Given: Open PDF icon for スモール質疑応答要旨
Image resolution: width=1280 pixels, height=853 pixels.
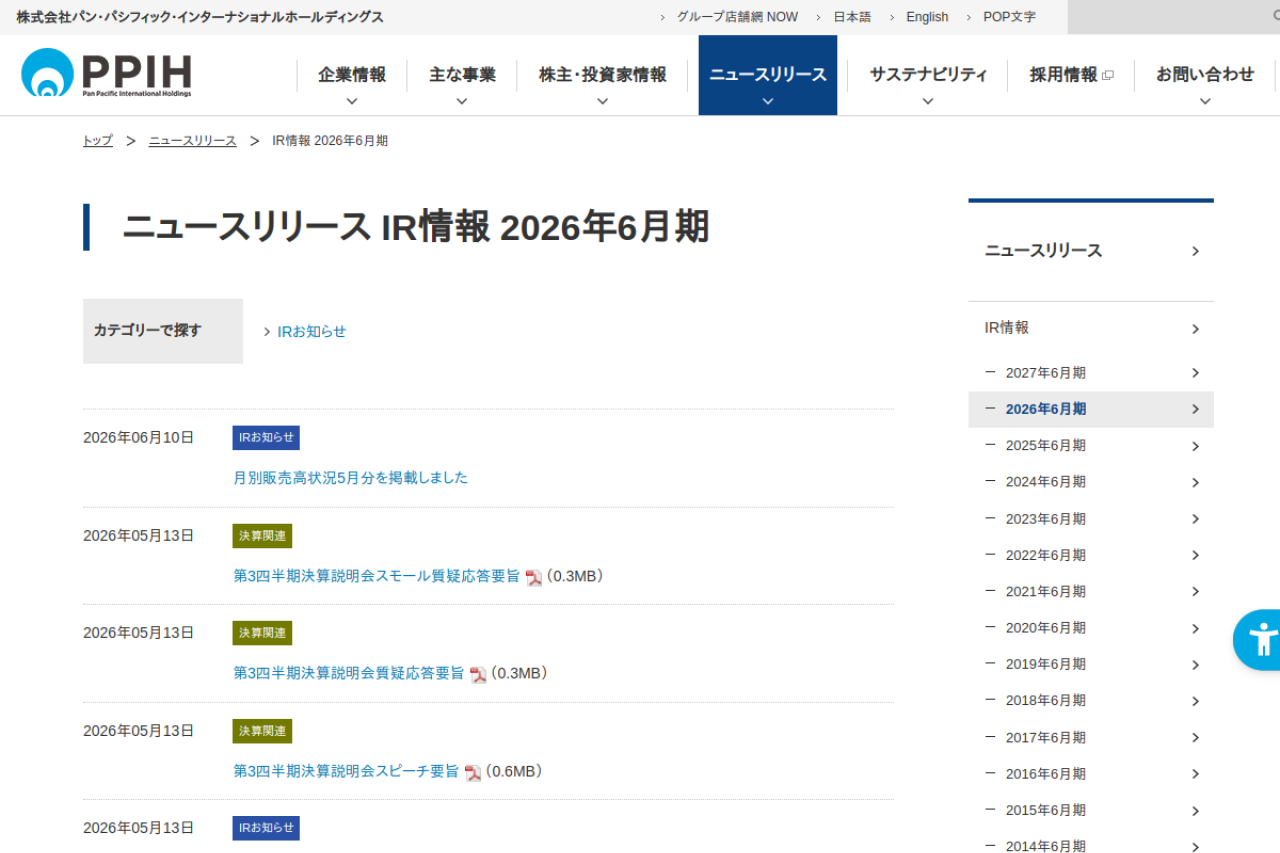Looking at the screenshot, I should 534,577.
